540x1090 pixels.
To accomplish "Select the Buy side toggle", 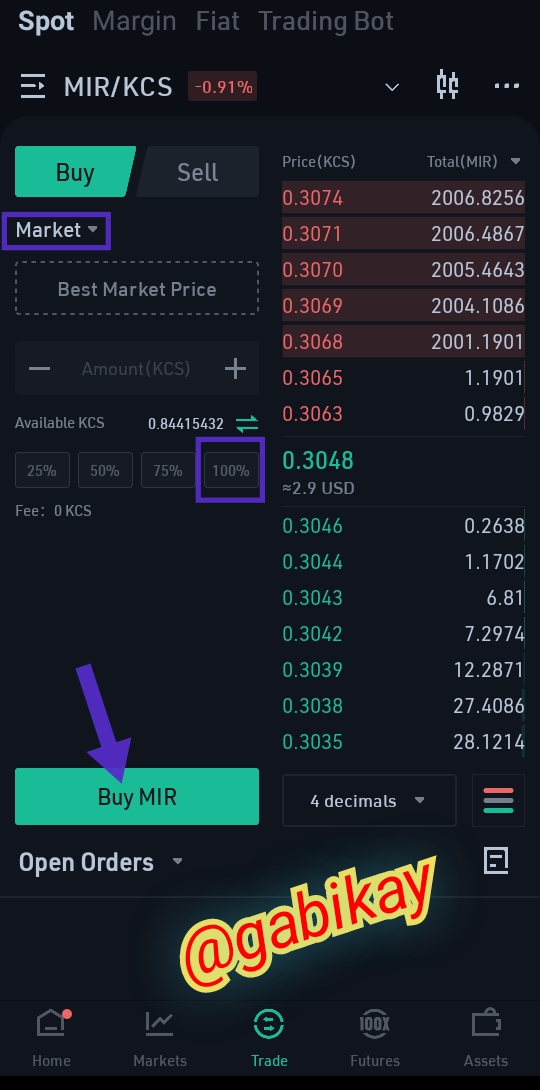I will (74, 172).
